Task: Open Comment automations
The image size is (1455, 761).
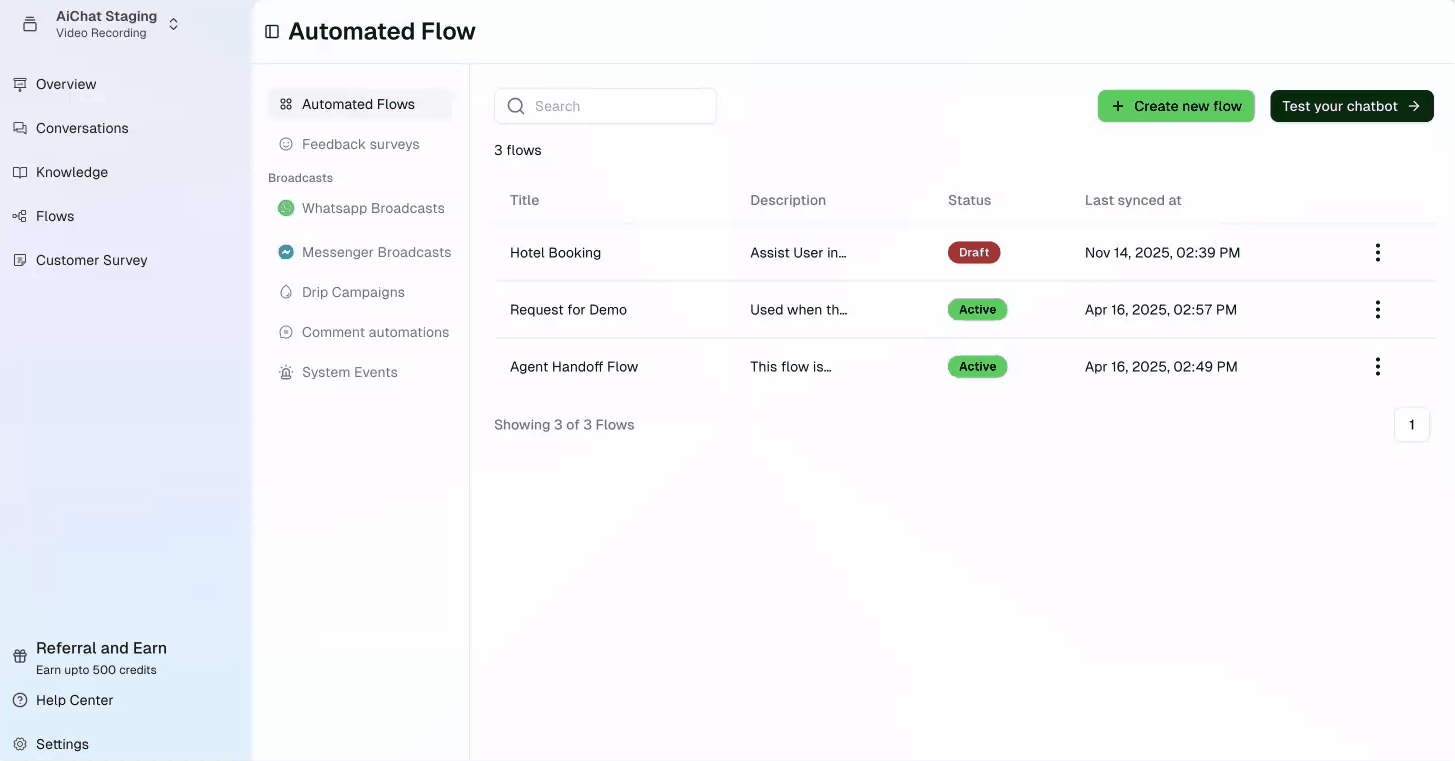Action: tap(376, 332)
